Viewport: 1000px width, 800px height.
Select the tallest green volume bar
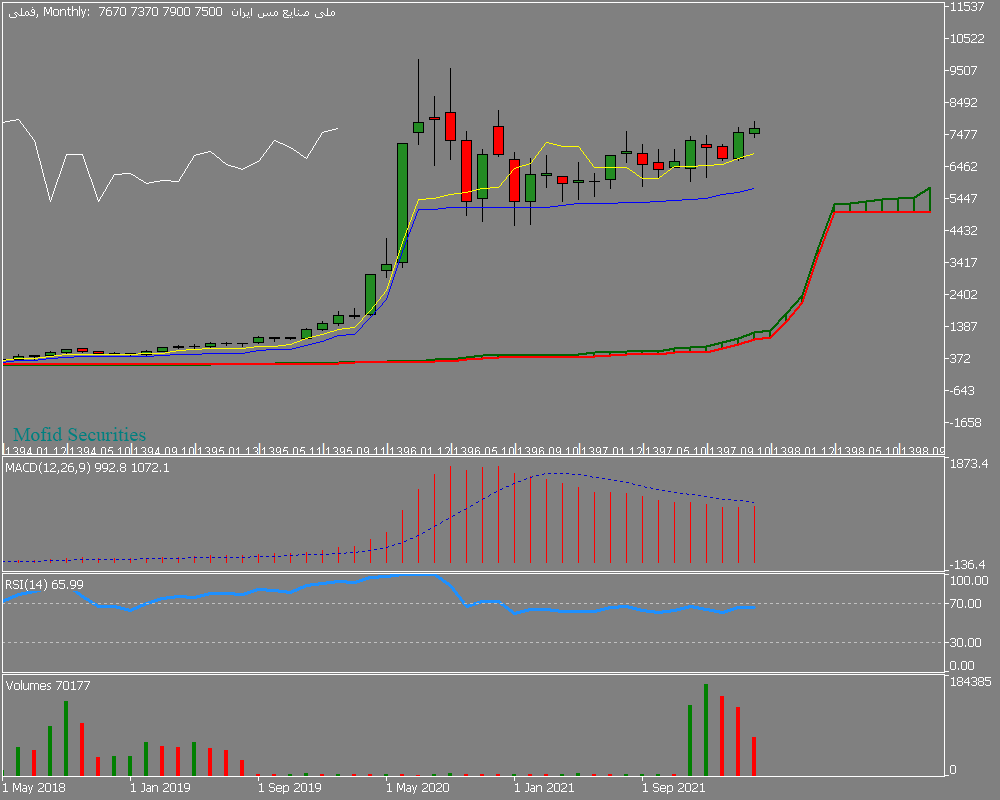pyautogui.click(x=706, y=730)
